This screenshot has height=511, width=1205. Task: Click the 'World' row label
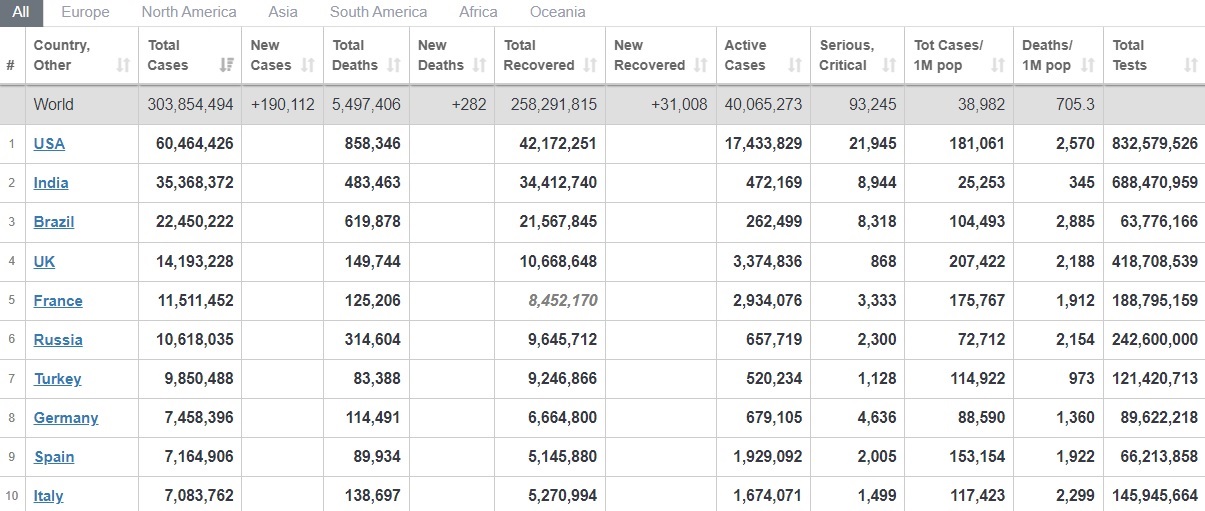[x=54, y=104]
